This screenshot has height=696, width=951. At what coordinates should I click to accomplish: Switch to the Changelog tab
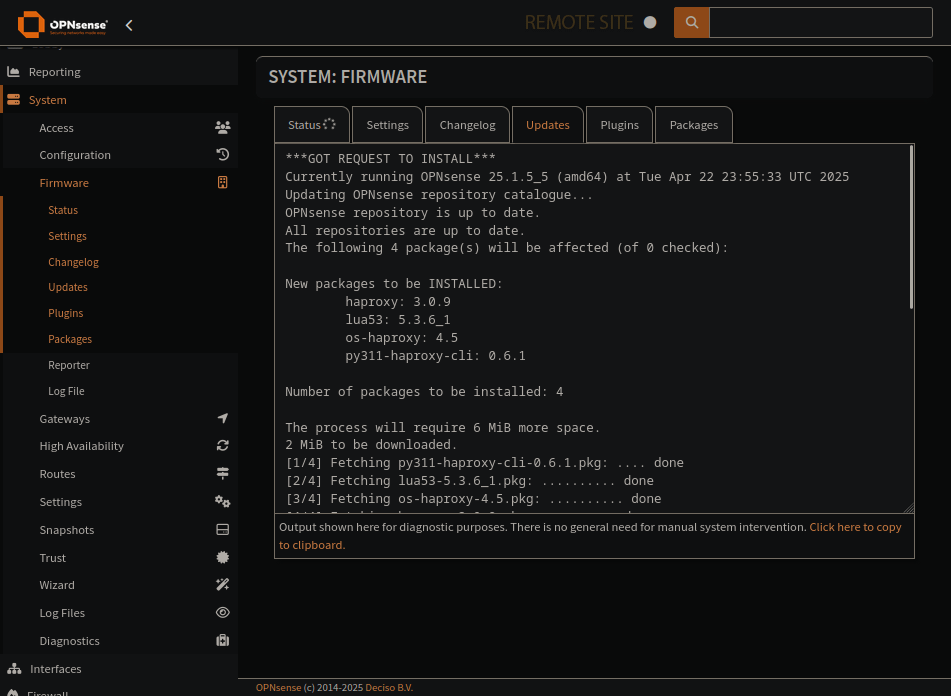467,125
